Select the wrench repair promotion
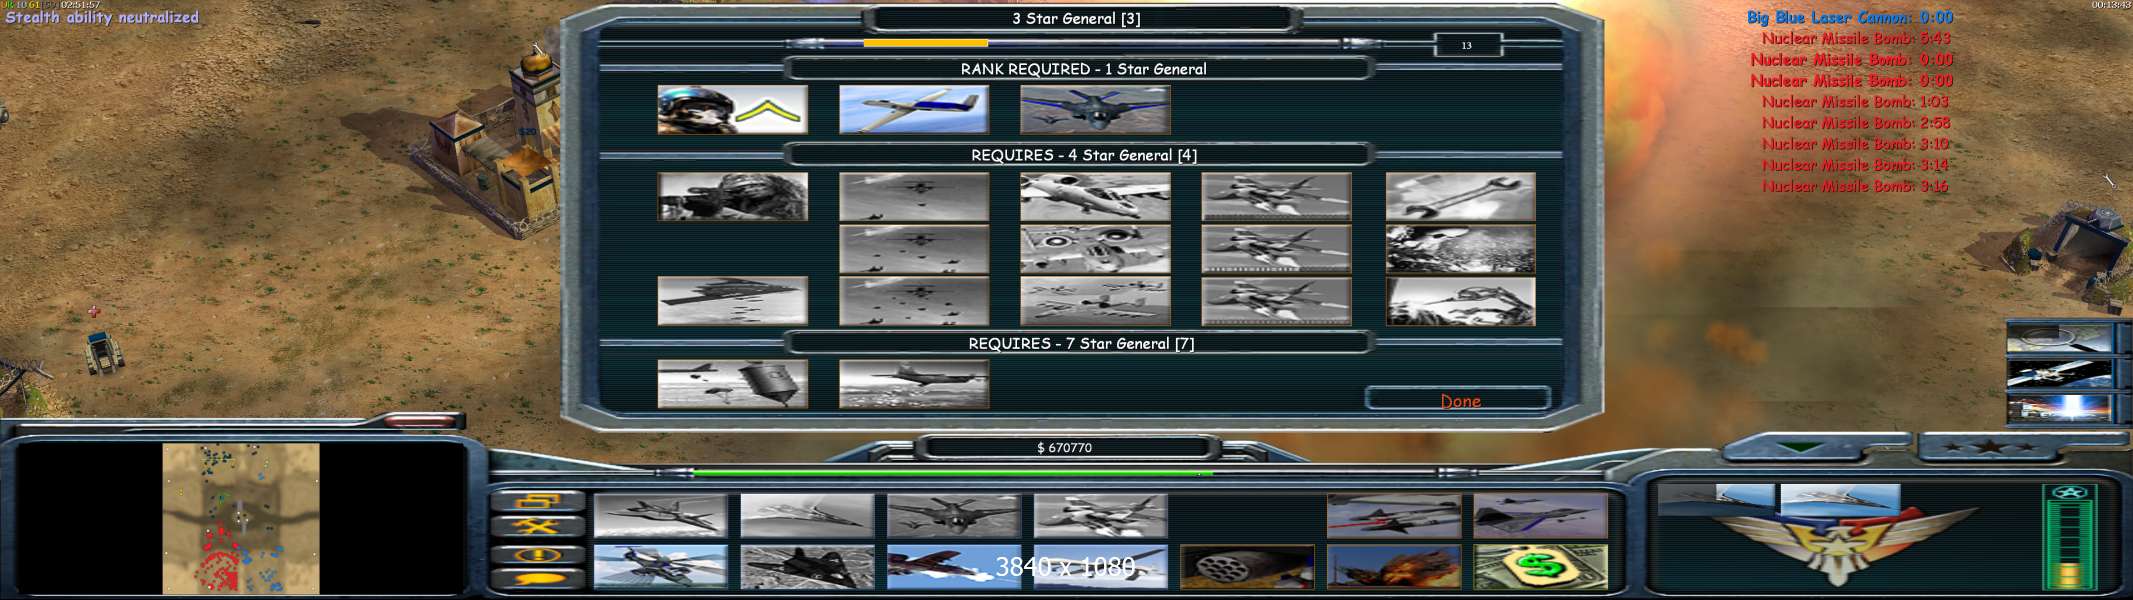 (1460, 197)
